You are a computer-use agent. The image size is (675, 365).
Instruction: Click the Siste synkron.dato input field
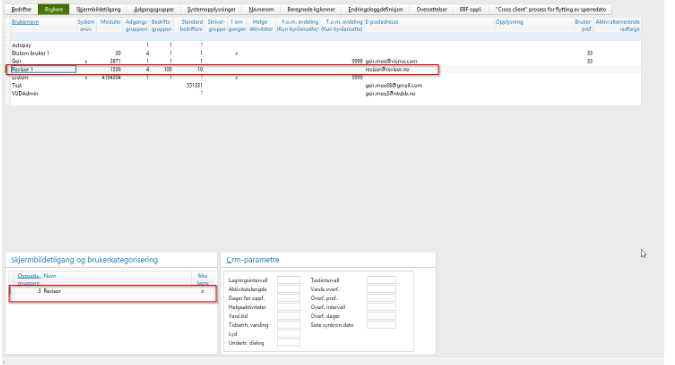tap(381, 325)
